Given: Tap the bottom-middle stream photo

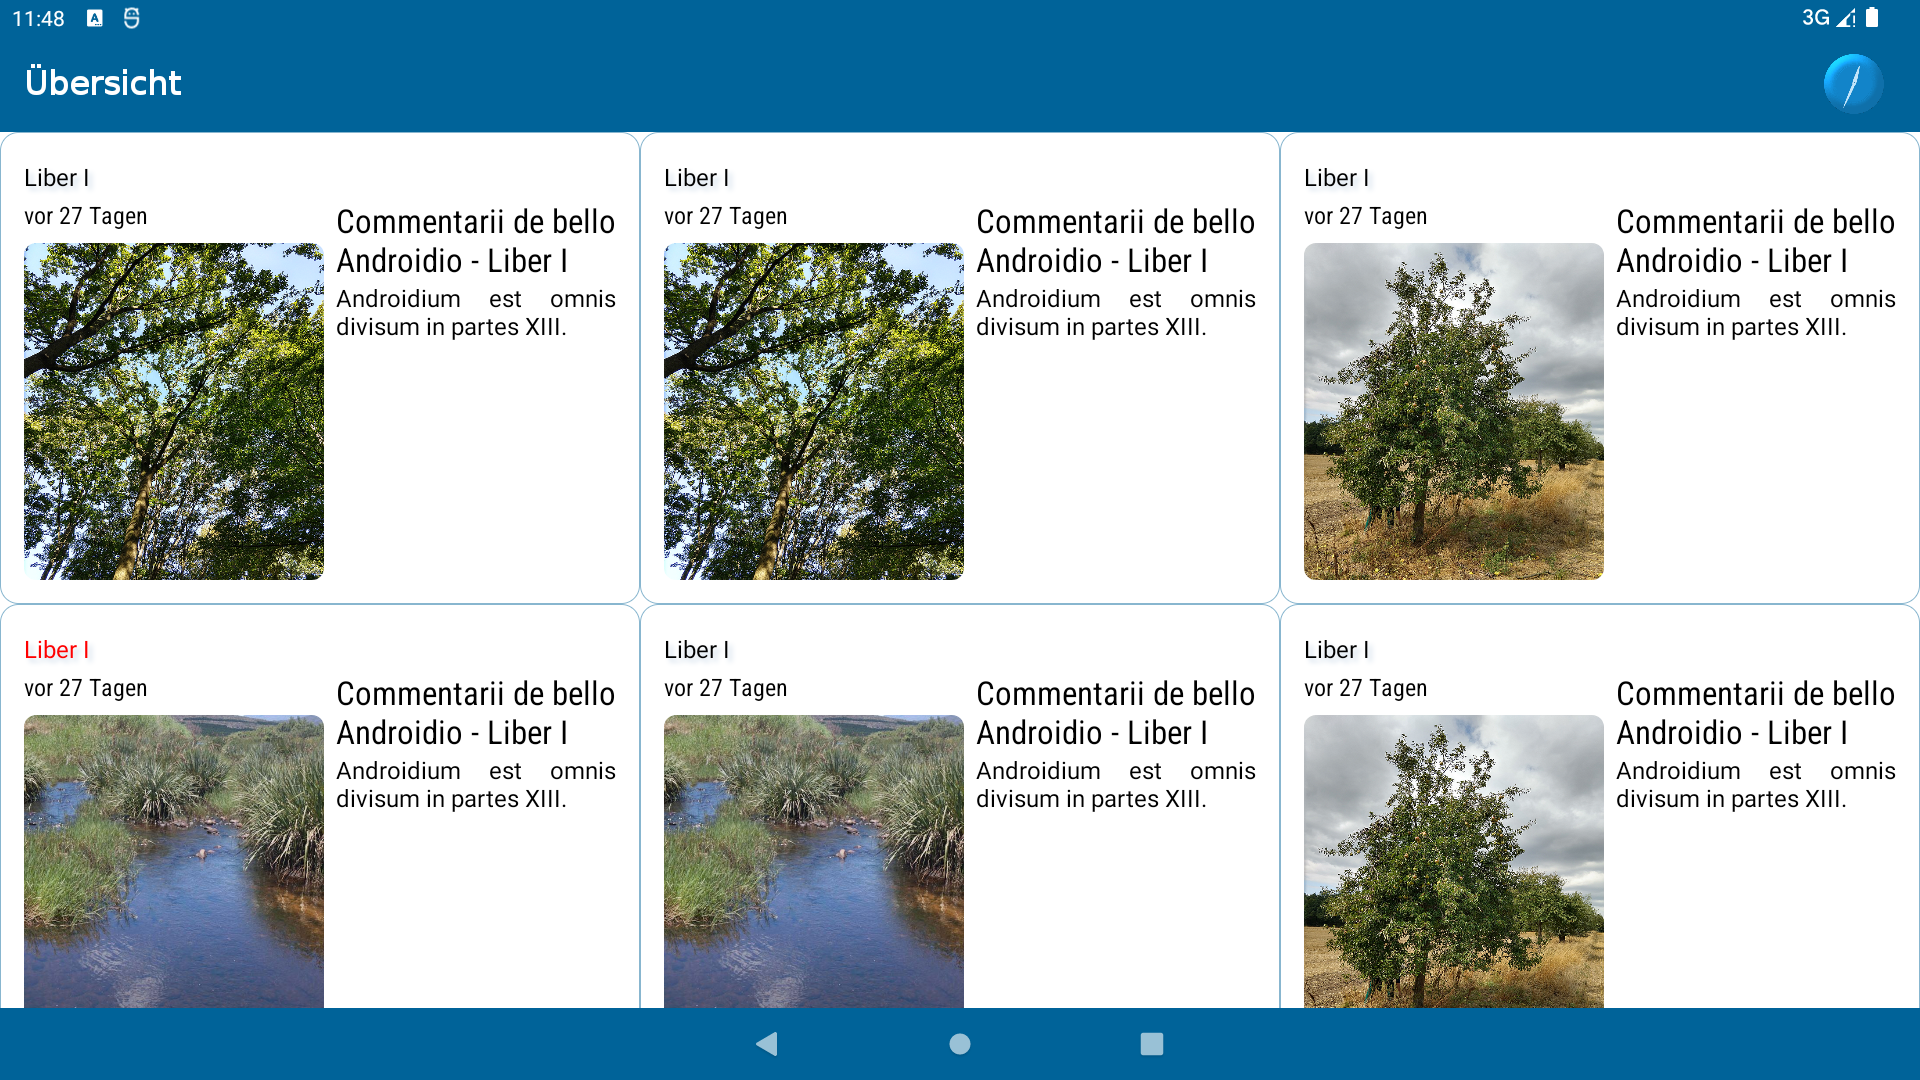Looking at the screenshot, I should (814, 860).
